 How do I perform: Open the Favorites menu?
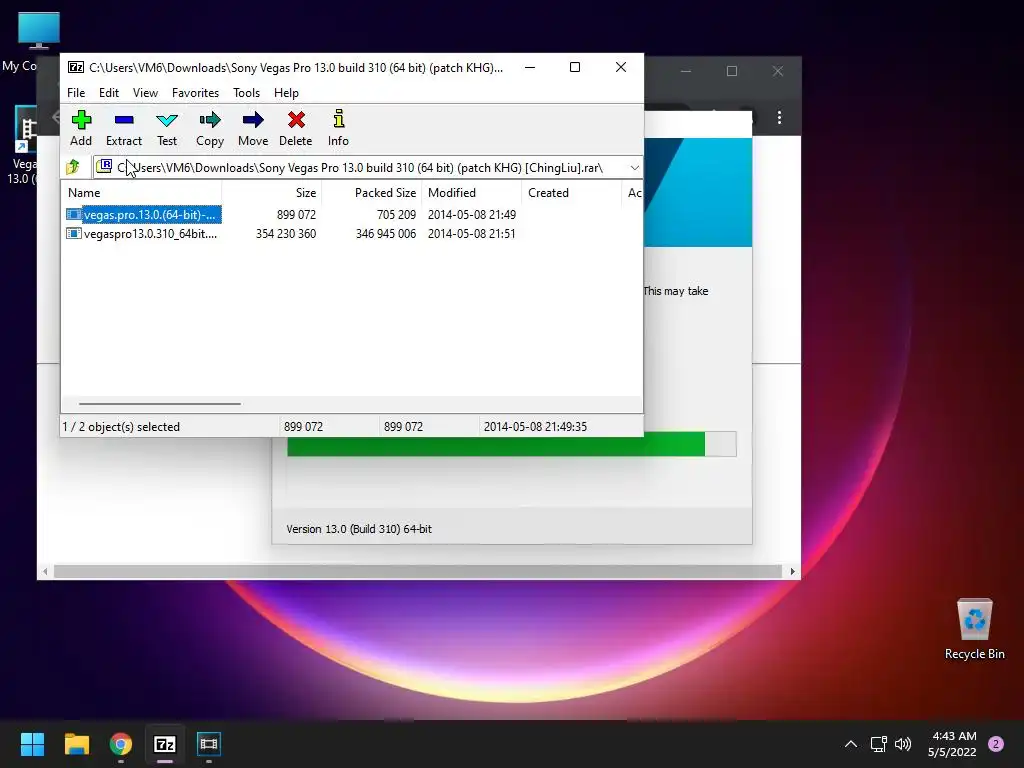[x=195, y=93]
